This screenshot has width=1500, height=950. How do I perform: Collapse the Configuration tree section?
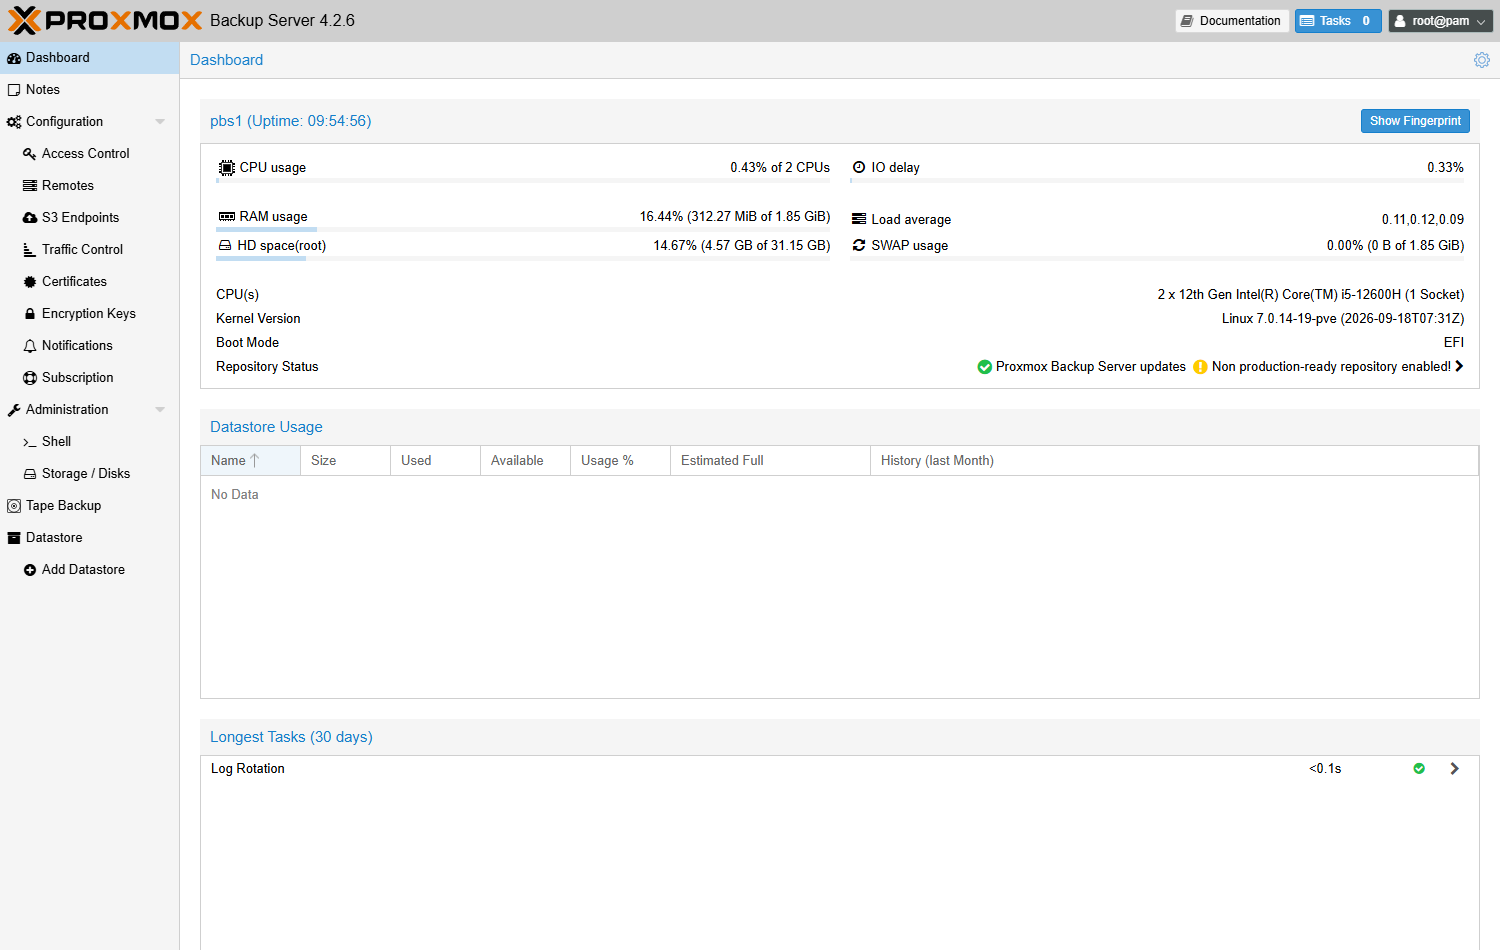[160, 122]
